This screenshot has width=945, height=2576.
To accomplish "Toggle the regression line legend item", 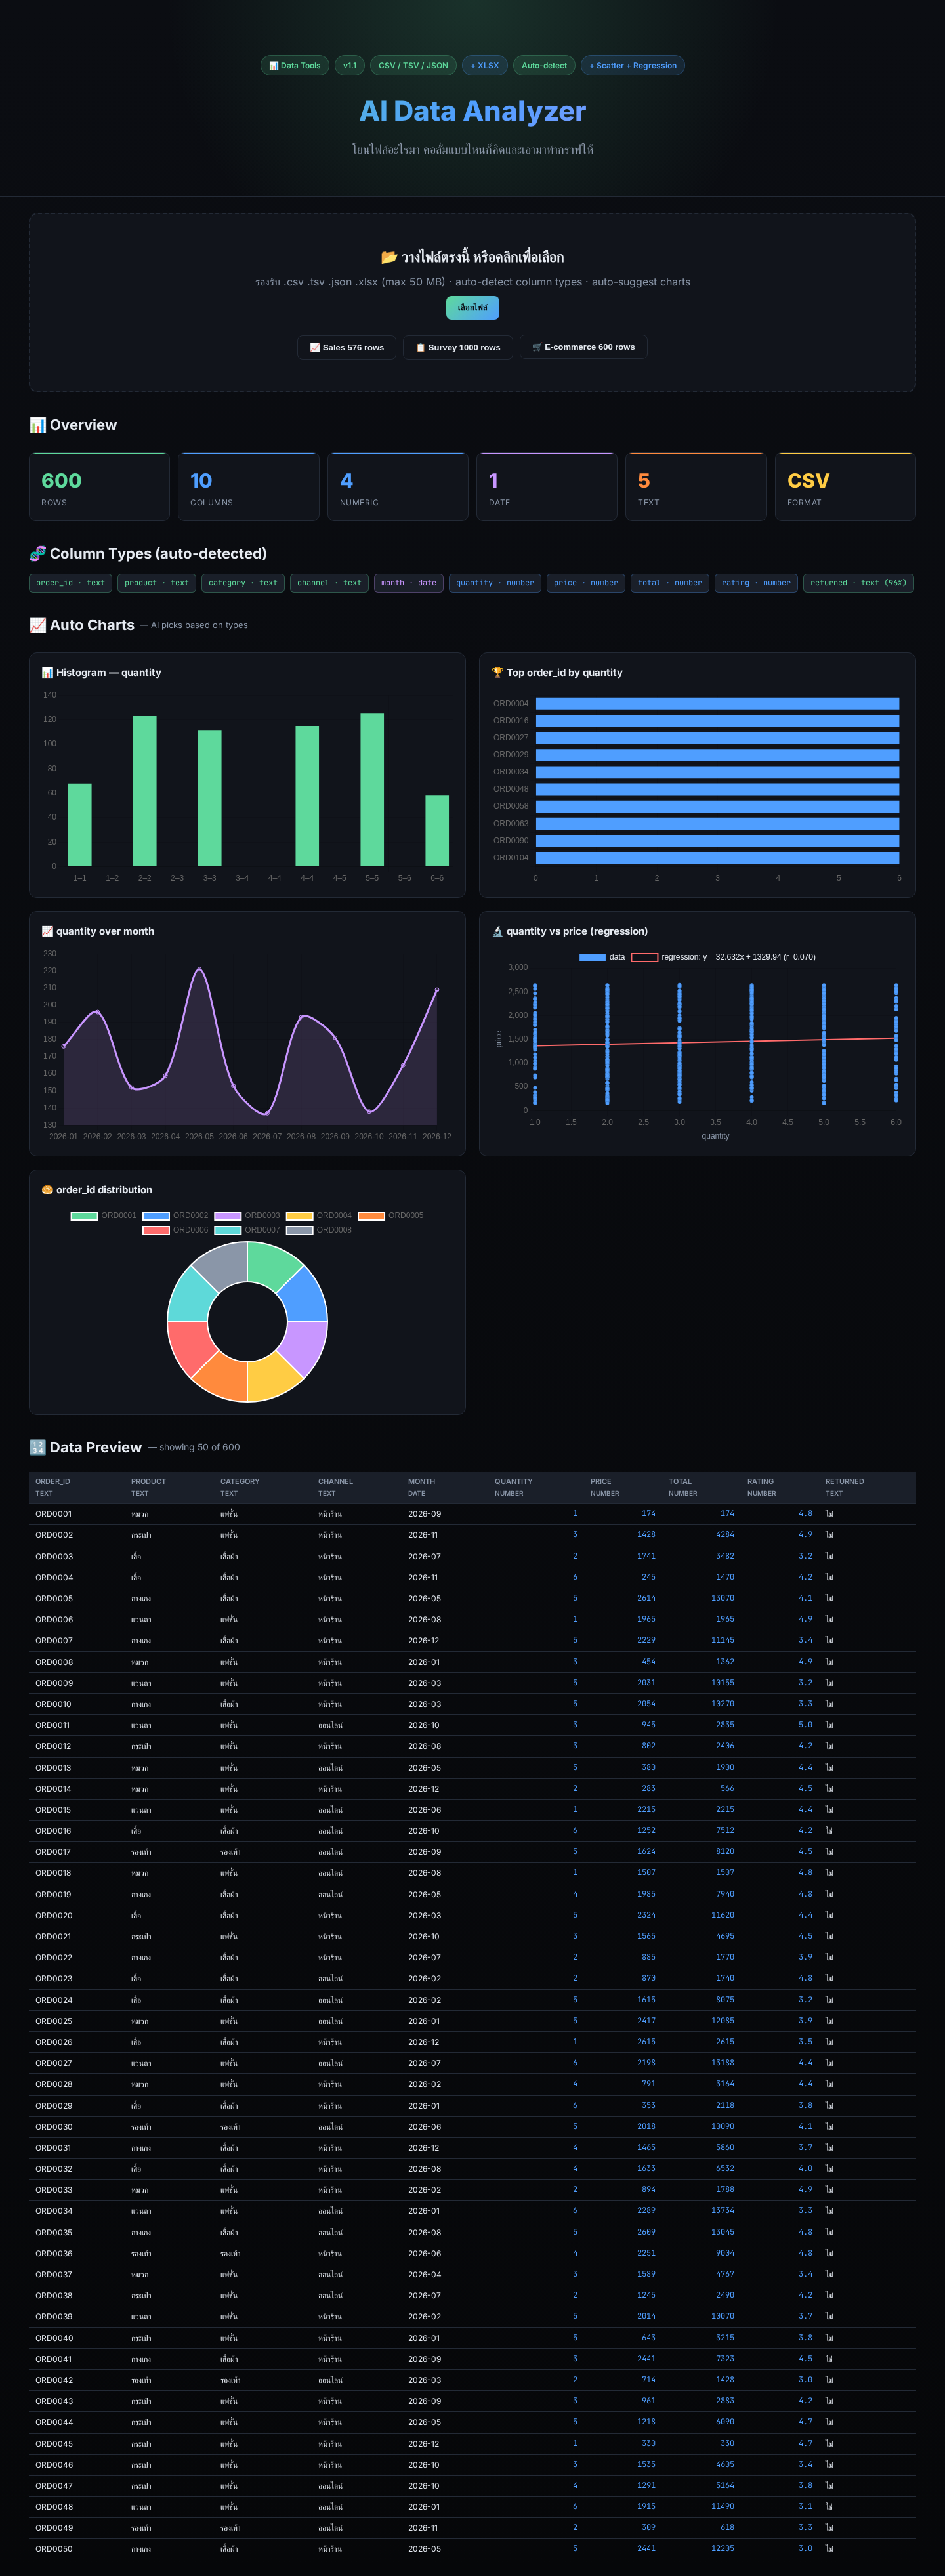I will pos(723,957).
